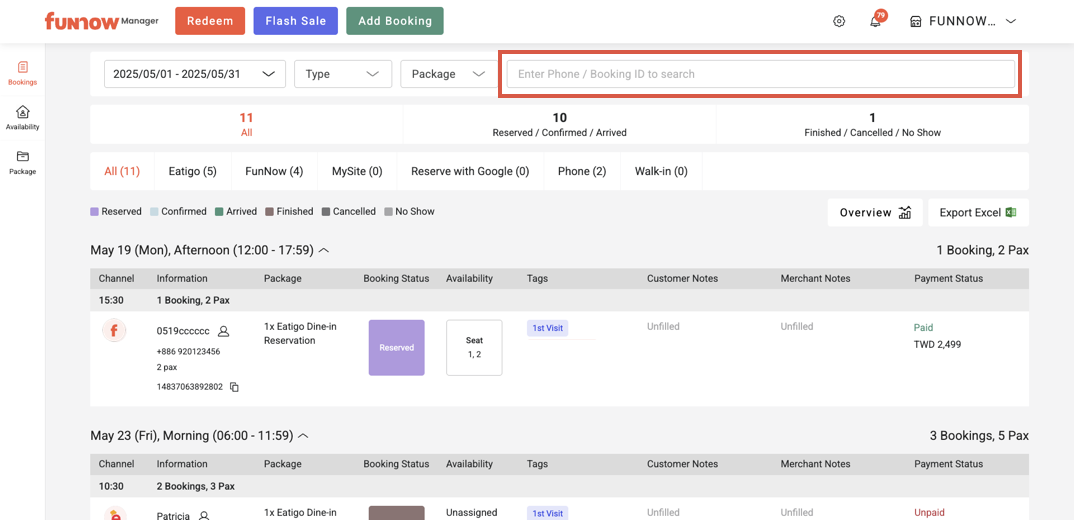
Task: Collapse the May 19 Afternoon section
Action: pos(324,250)
